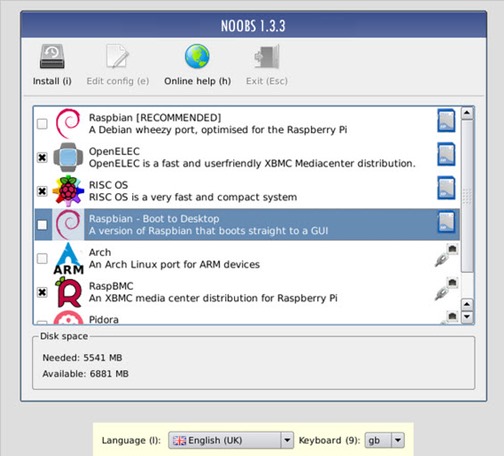The height and width of the screenshot is (456, 504).
Task: Uncheck the RaspBMC checkbox
Action: pyautogui.click(x=42, y=292)
